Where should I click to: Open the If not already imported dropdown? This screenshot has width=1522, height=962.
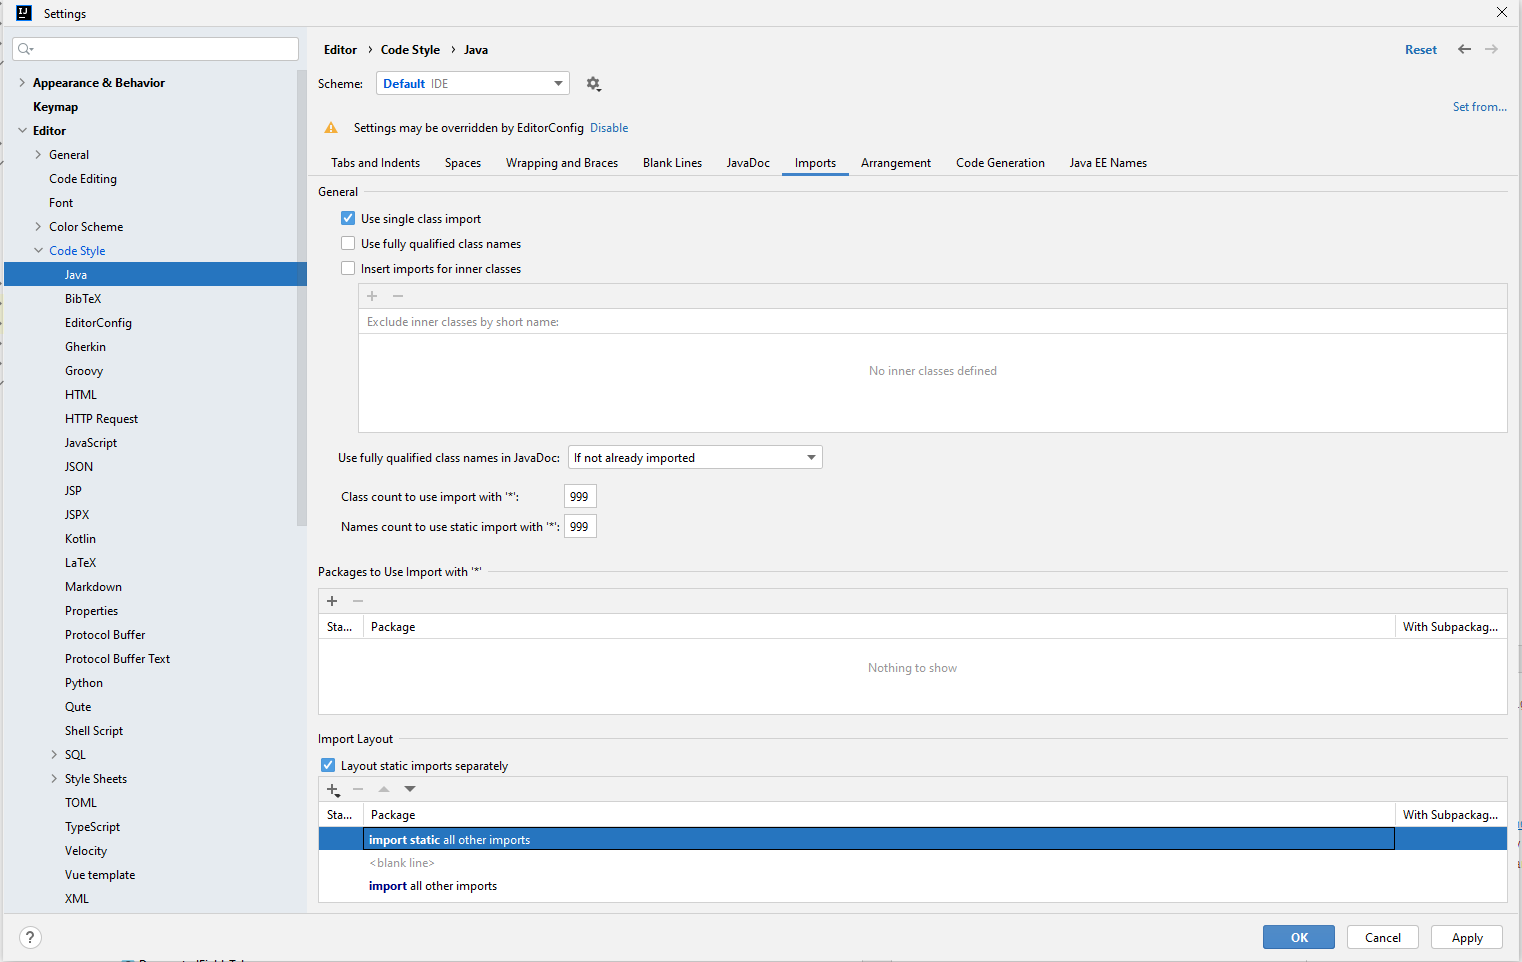click(x=694, y=457)
